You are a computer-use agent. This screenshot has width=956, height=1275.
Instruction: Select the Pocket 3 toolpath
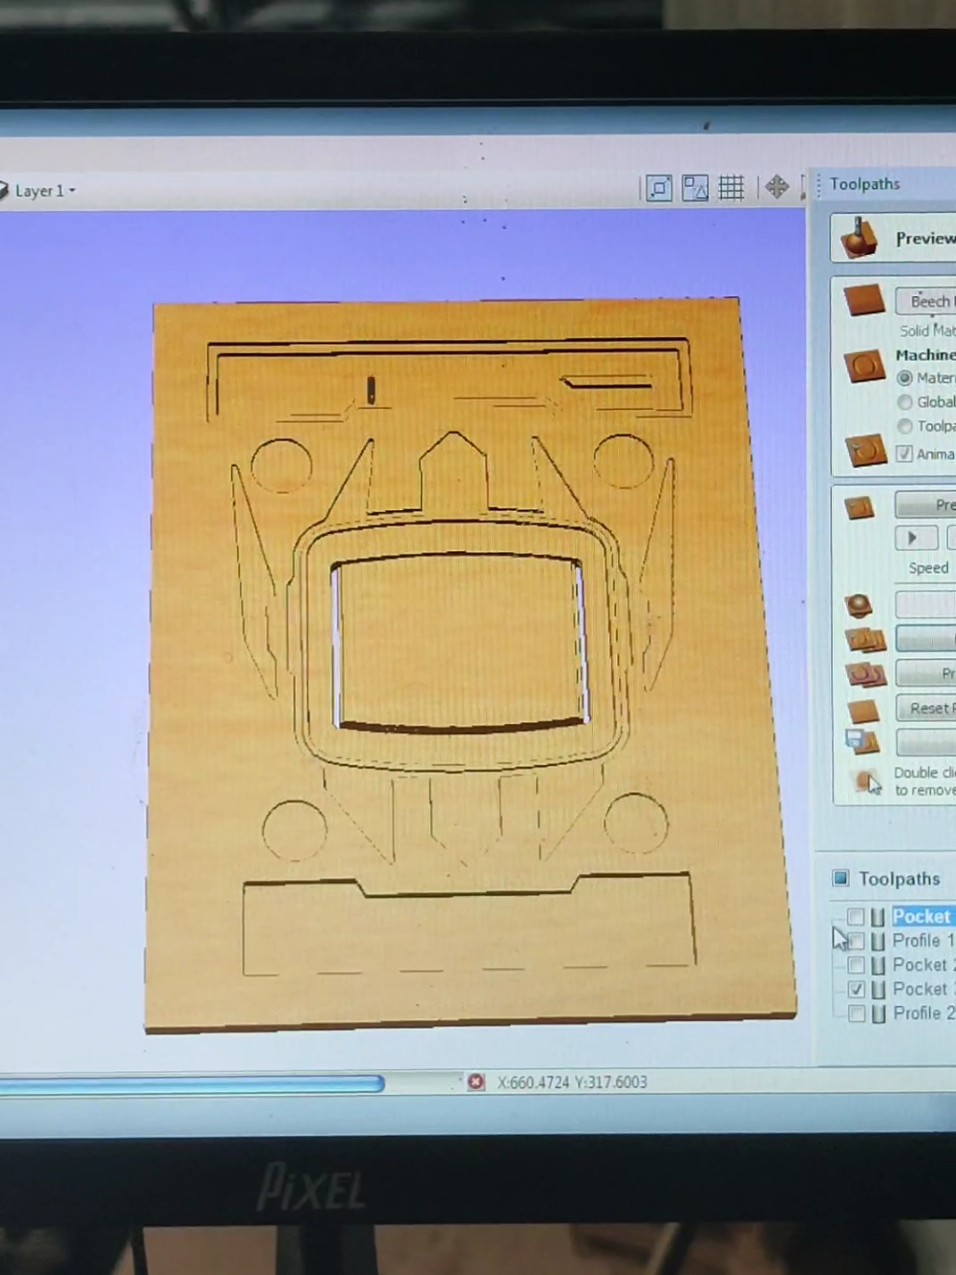923,989
